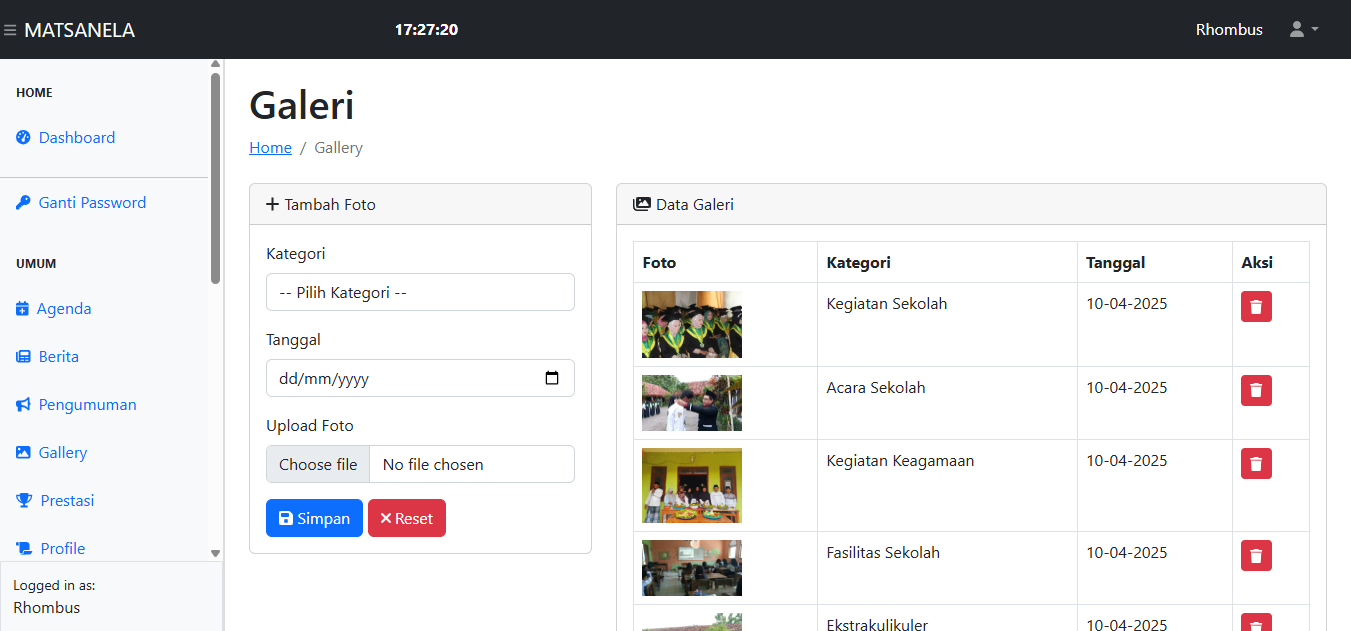Click the images icon in Data Galeri header
The width and height of the screenshot is (1351, 631).
point(642,205)
